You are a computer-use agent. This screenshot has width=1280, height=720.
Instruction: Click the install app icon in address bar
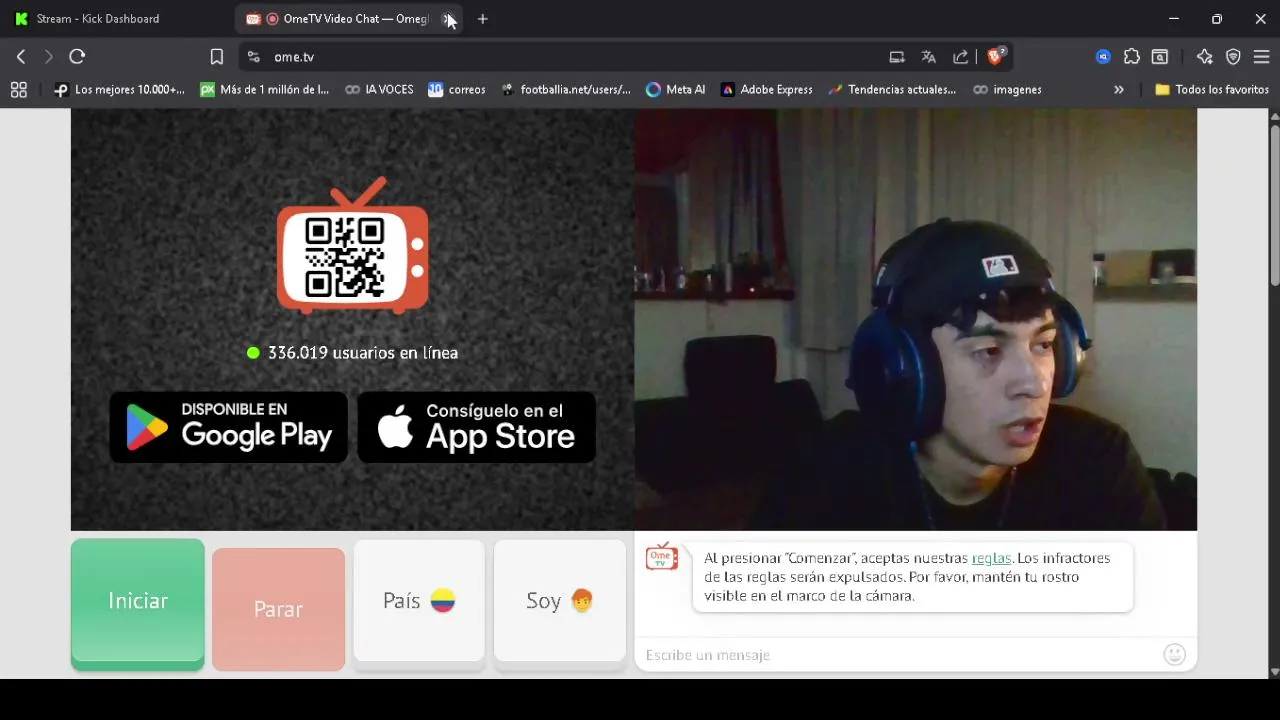pos(897,57)
